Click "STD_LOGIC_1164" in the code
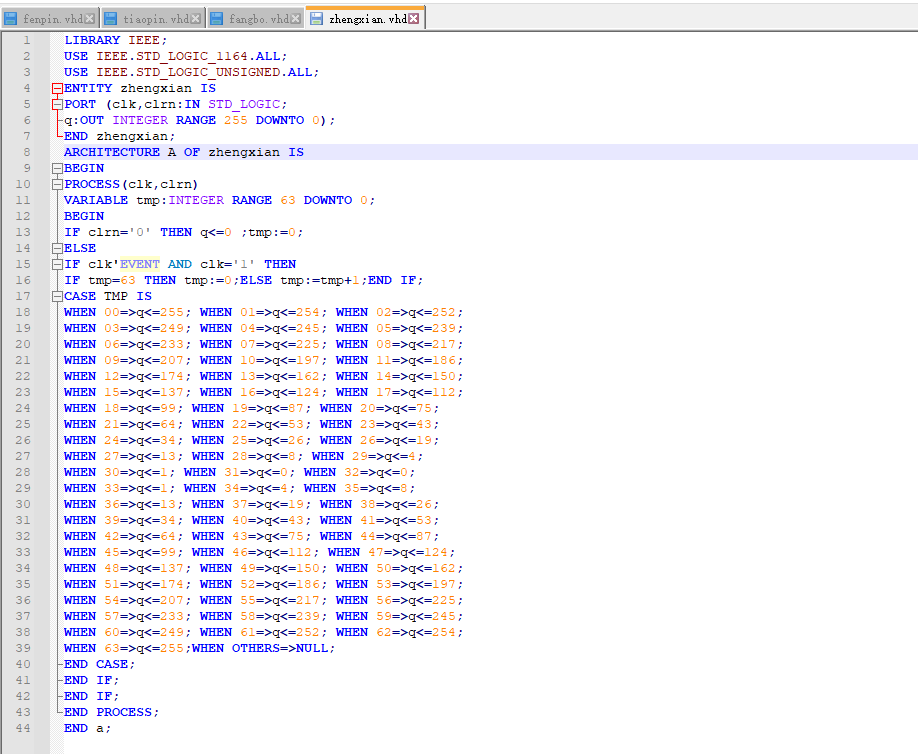 [192, 56]
